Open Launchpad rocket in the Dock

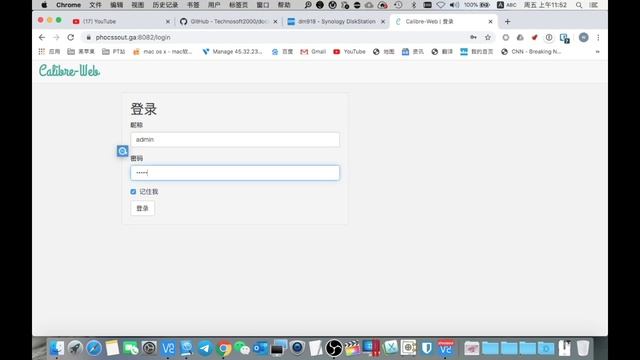tap(75, 348)
